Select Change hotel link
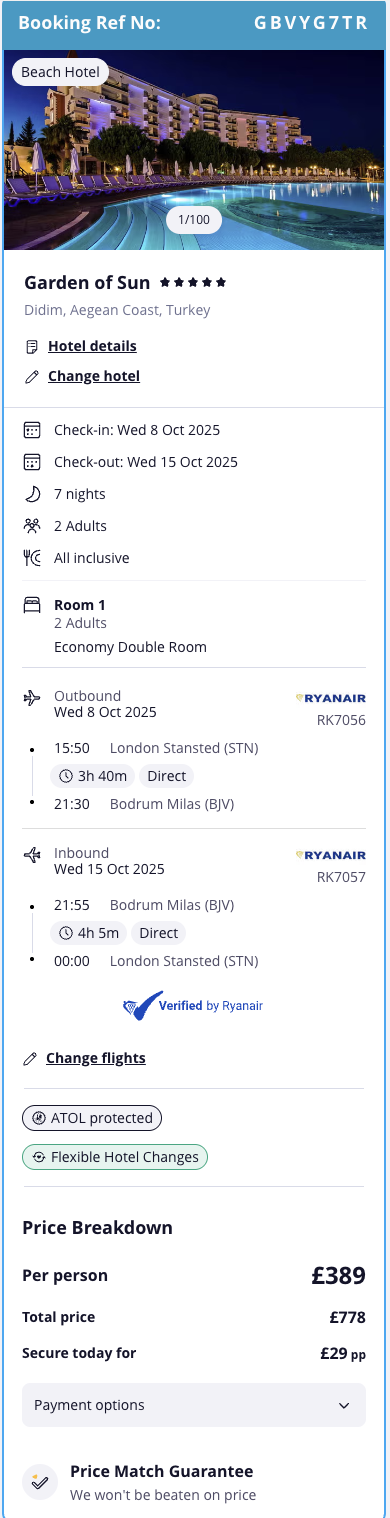 click(94, 376)
